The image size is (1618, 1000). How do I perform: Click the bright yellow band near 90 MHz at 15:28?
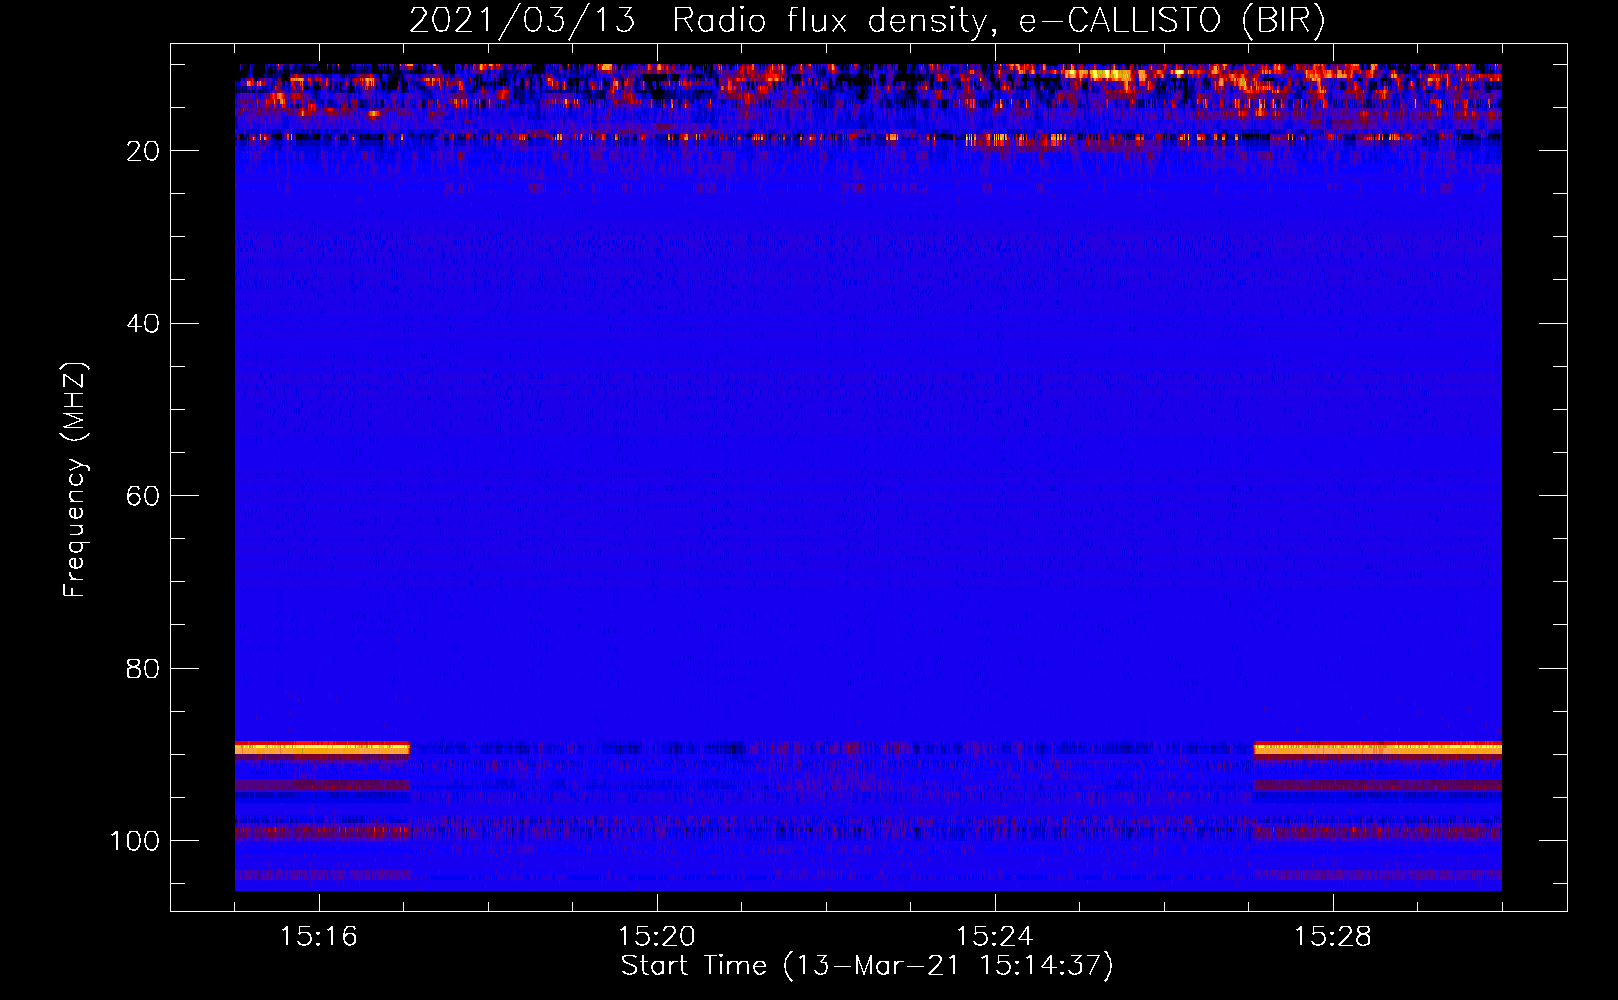pos(1377,748)
